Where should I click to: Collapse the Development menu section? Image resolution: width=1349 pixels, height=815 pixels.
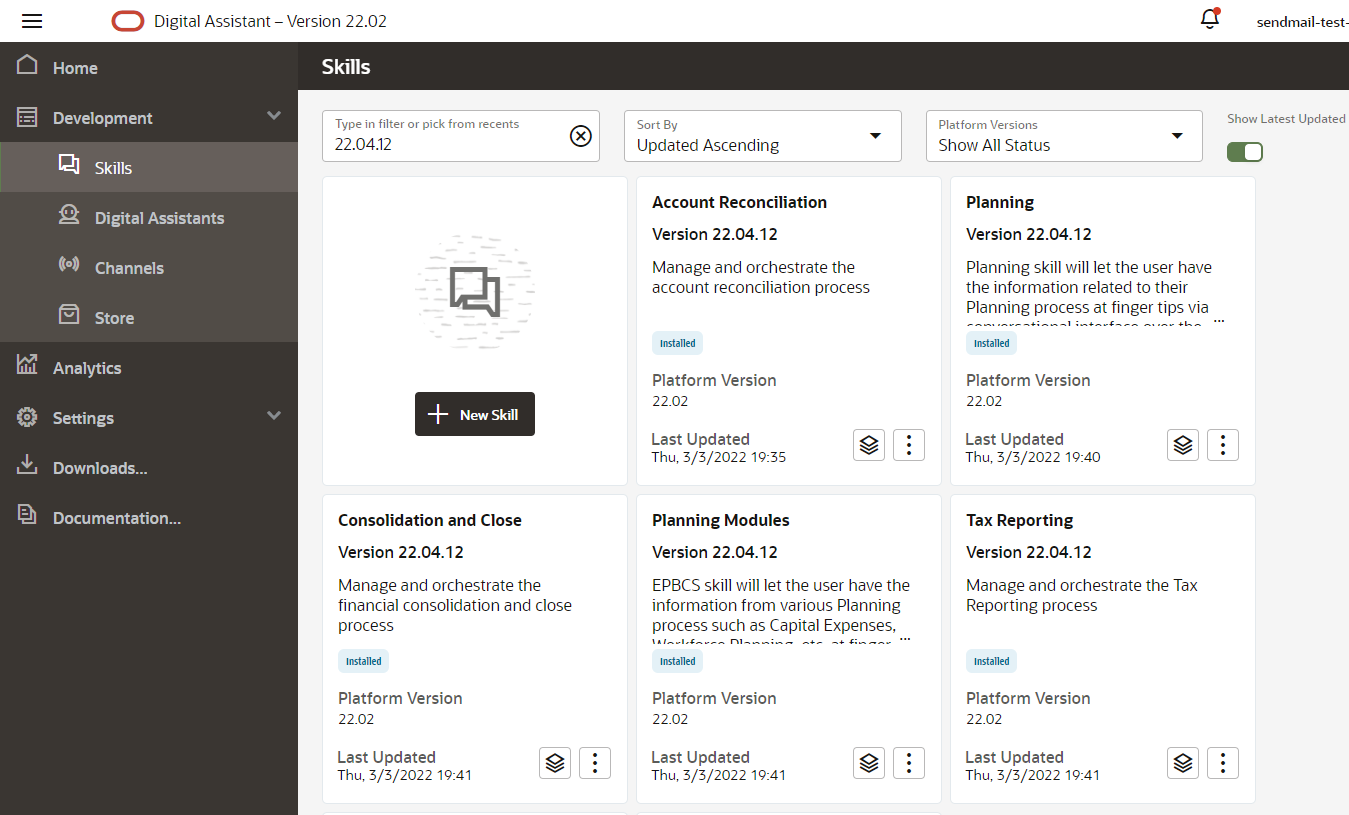[x=274, y=117]
